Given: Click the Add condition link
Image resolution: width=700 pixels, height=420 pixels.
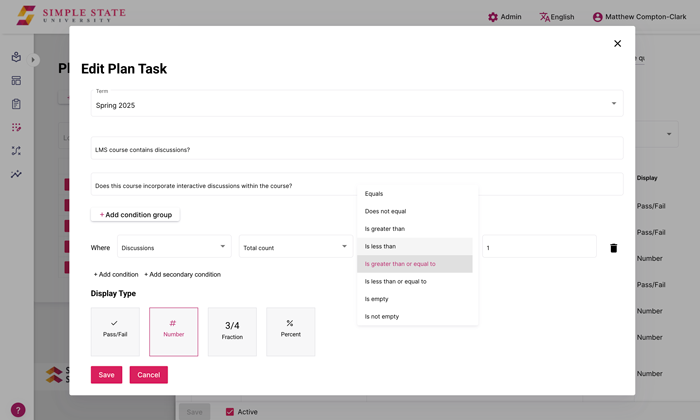Looking at the screenshot, I should (x=116, y=274).
